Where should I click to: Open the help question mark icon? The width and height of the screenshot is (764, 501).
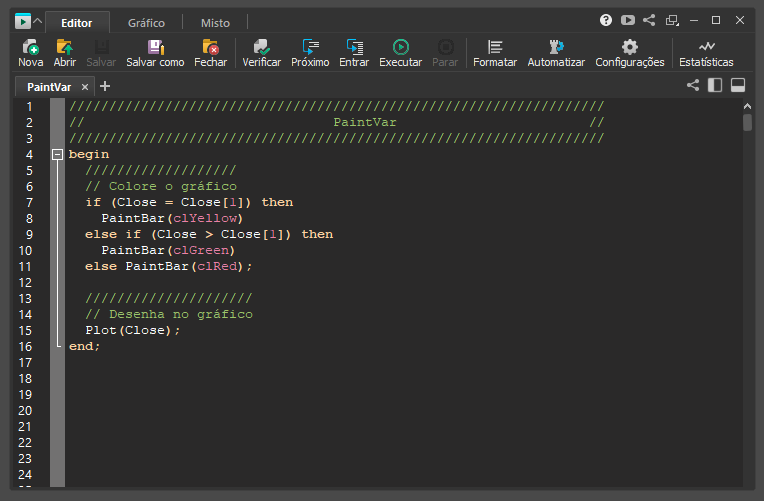coord(606,20)
